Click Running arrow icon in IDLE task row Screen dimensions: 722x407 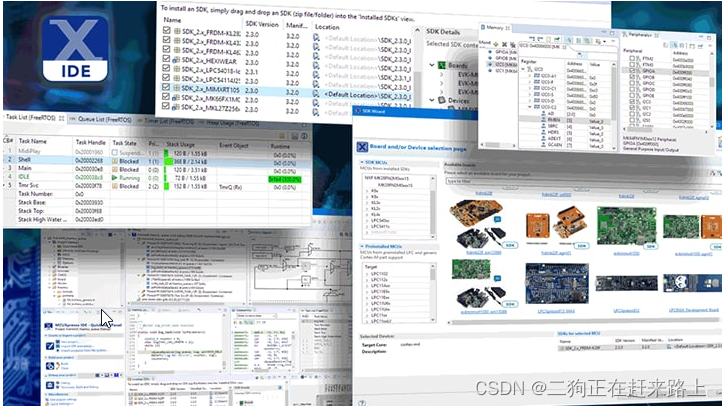[115, 178]
